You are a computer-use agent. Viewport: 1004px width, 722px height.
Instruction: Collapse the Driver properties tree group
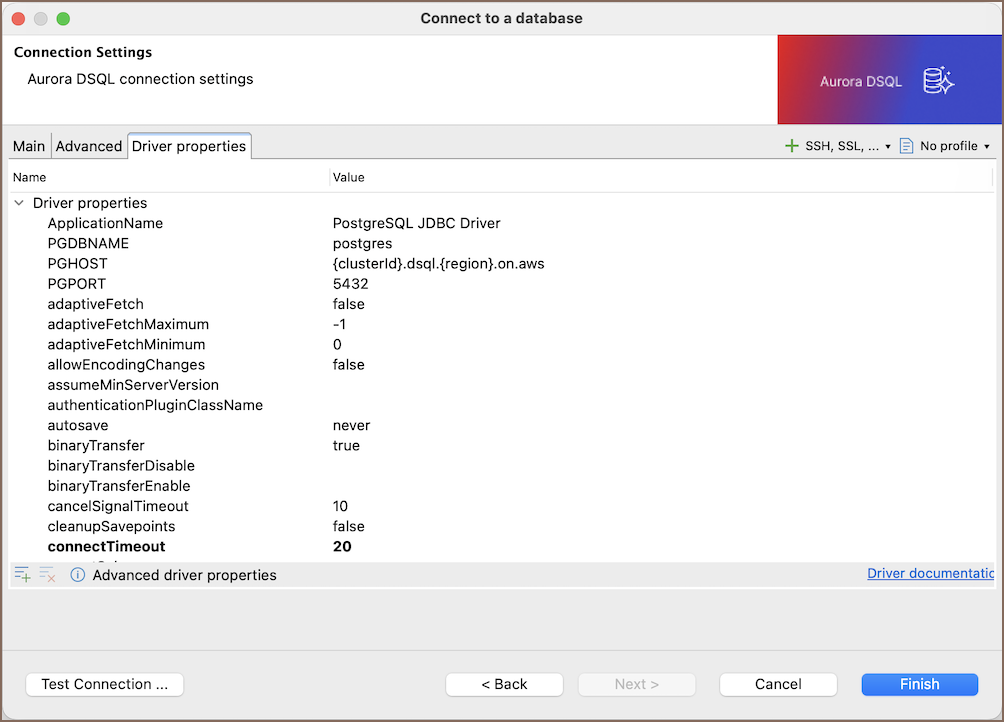(x=19, y=203)
